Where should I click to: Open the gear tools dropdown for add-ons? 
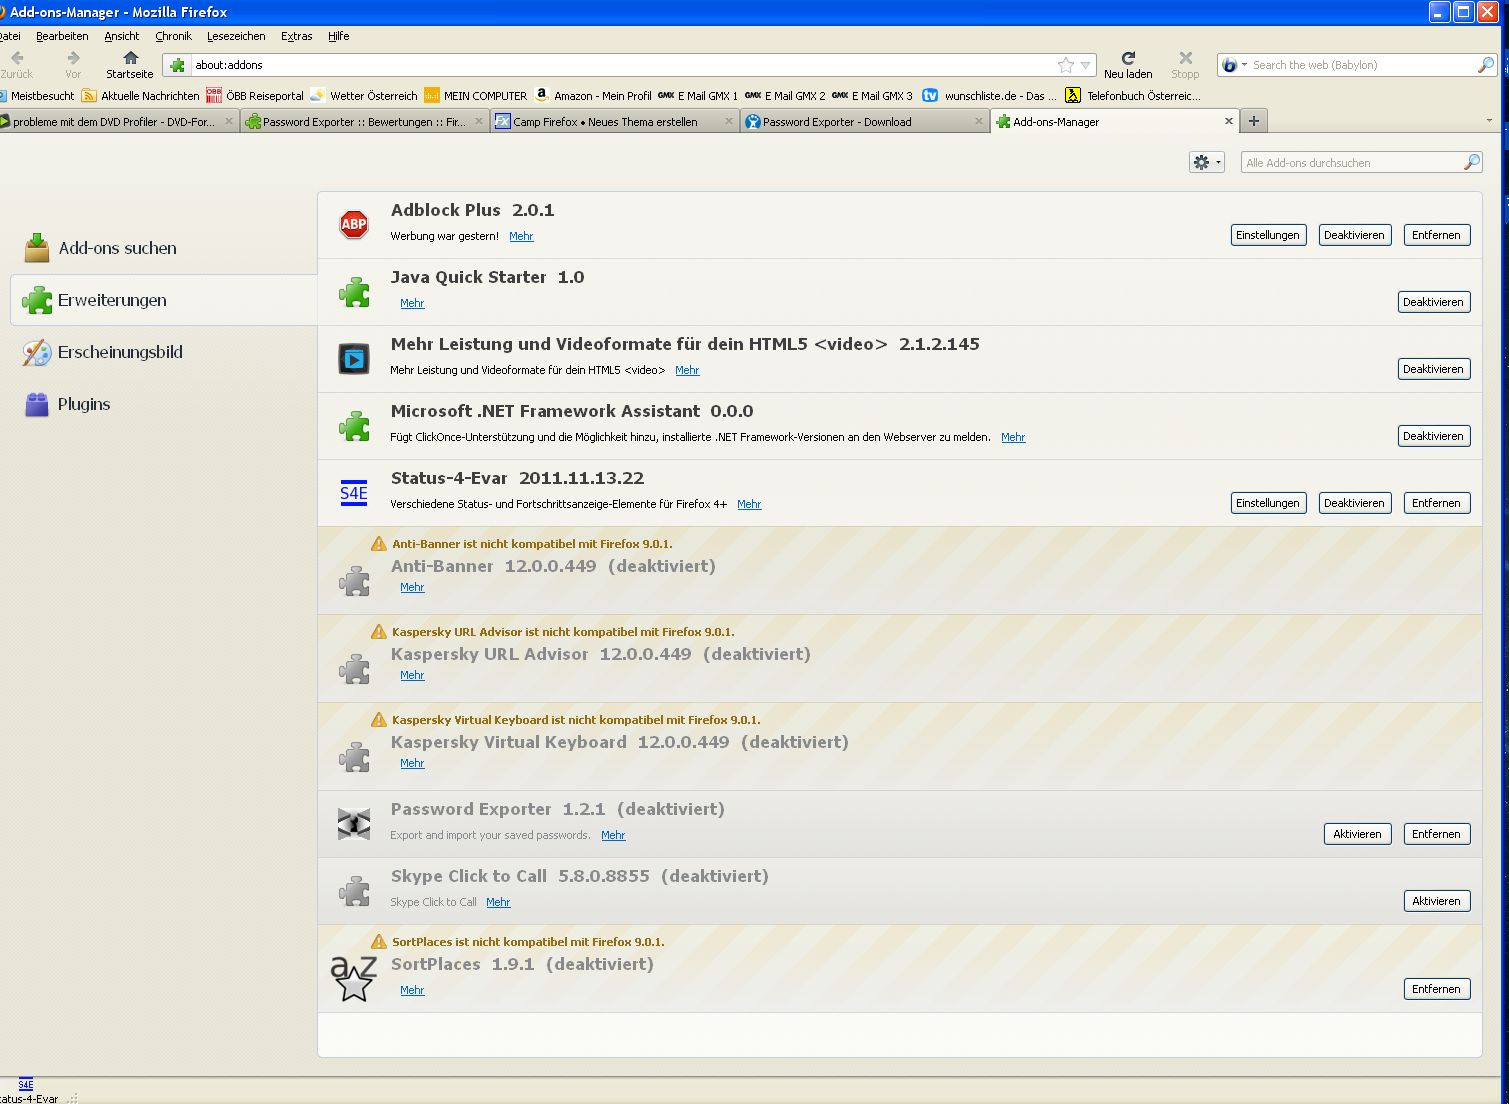click(1206, 162)
